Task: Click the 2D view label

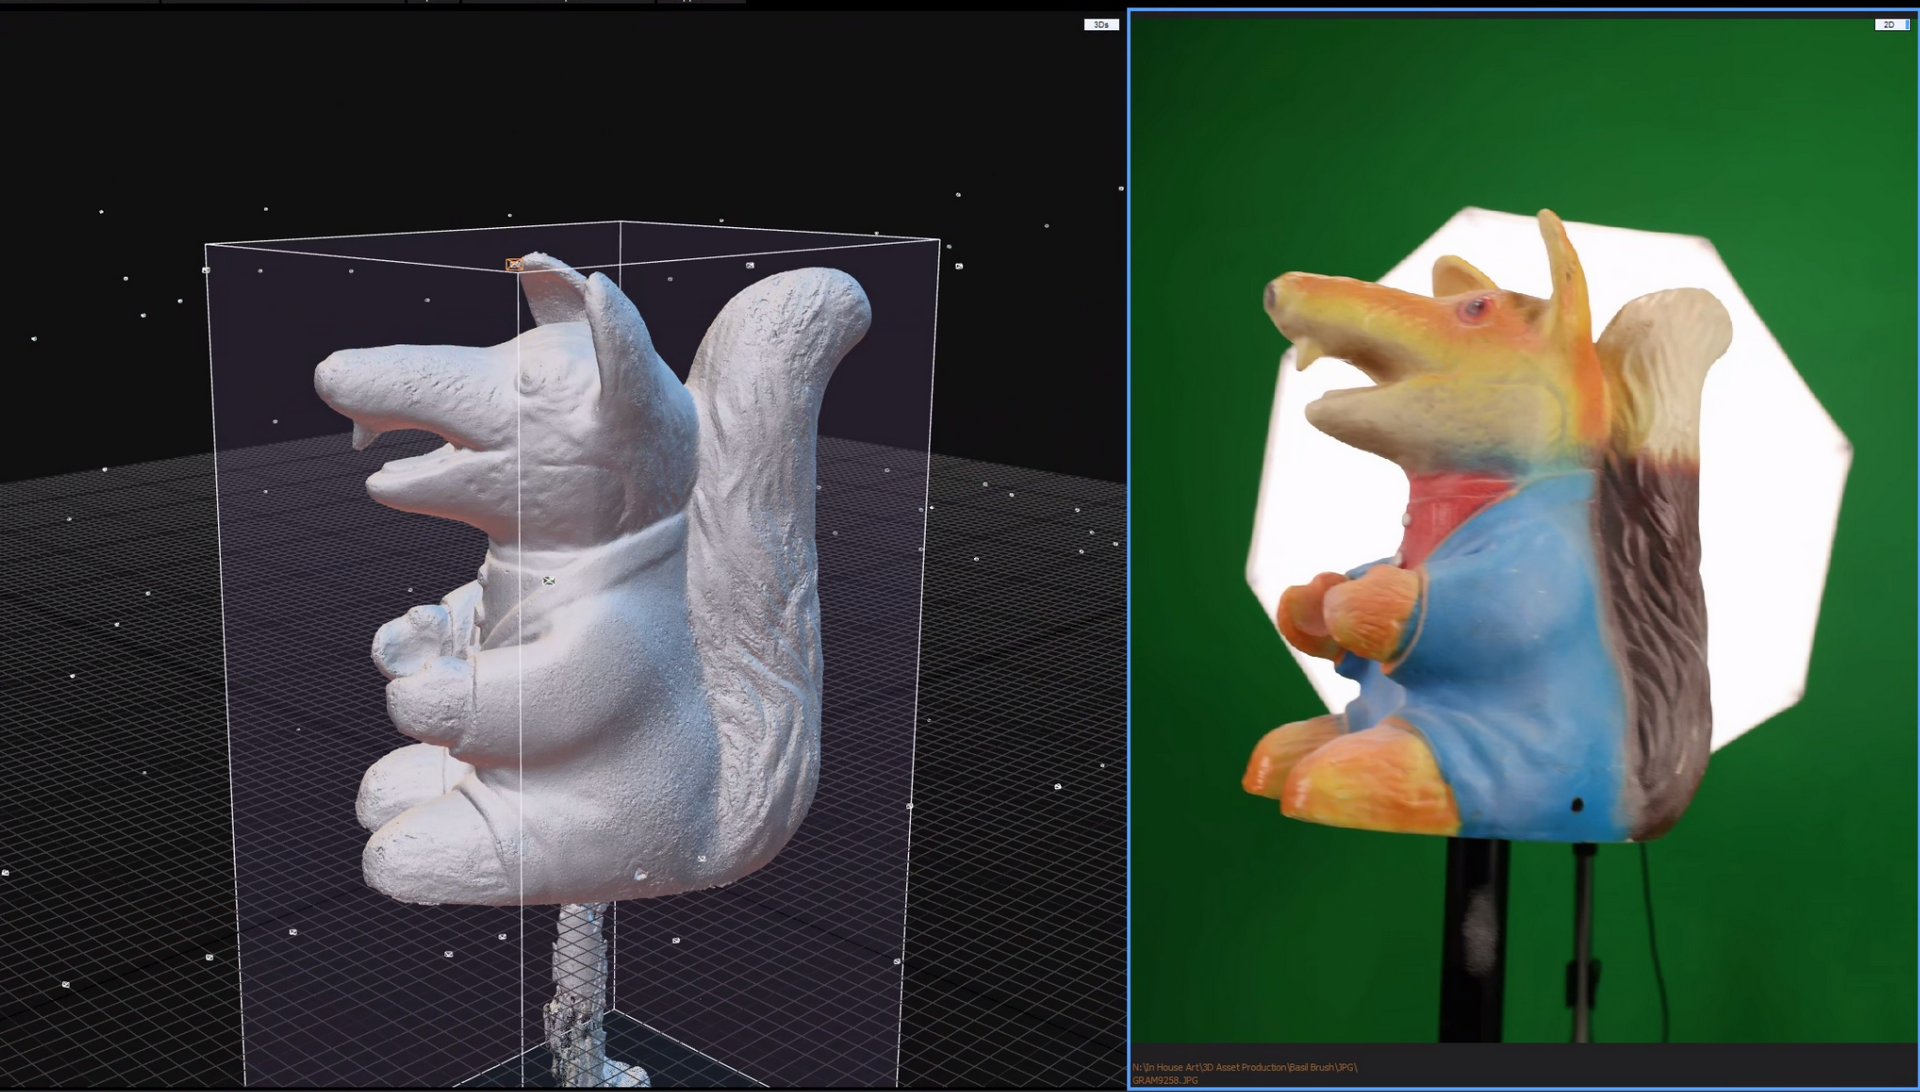Action: pos(1892,24)
